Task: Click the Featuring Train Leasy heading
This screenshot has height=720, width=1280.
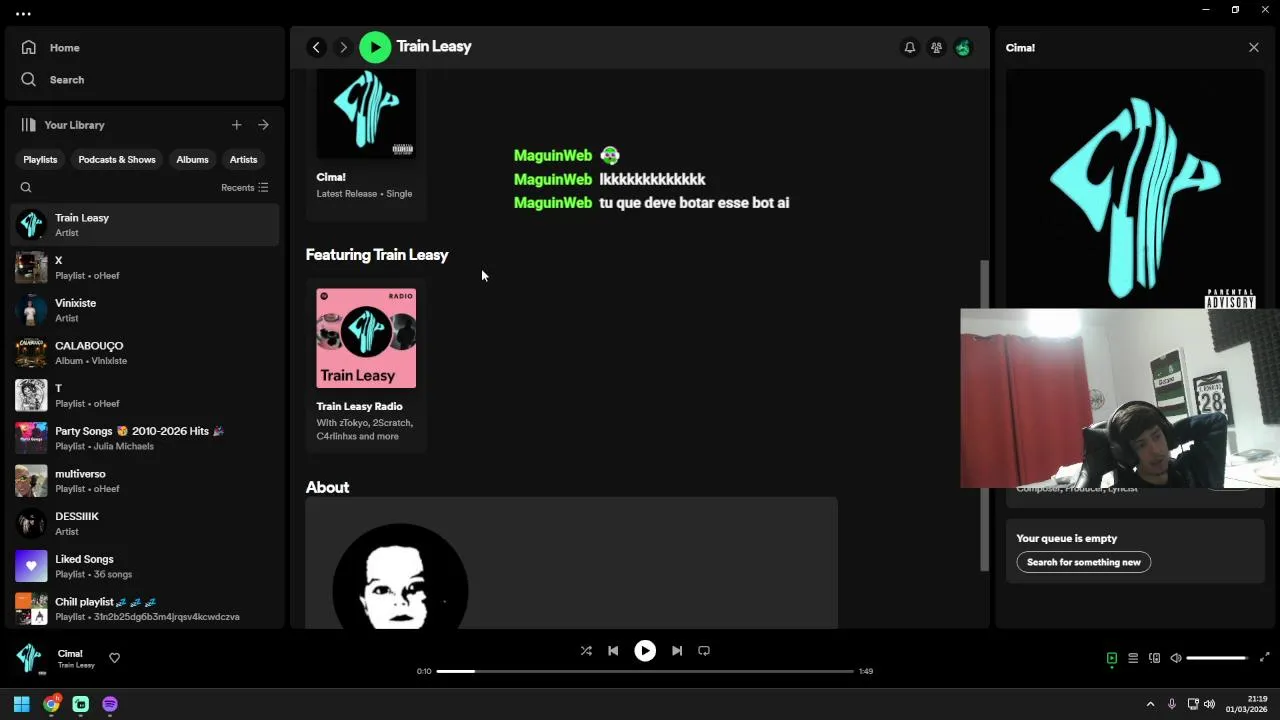Action: 377,255
